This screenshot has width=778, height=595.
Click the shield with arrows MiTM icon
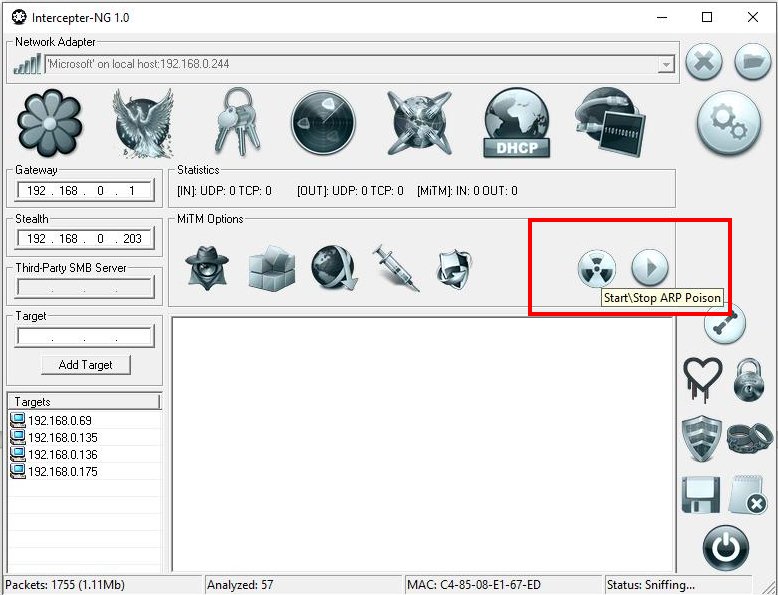click(x=454, y=269)
